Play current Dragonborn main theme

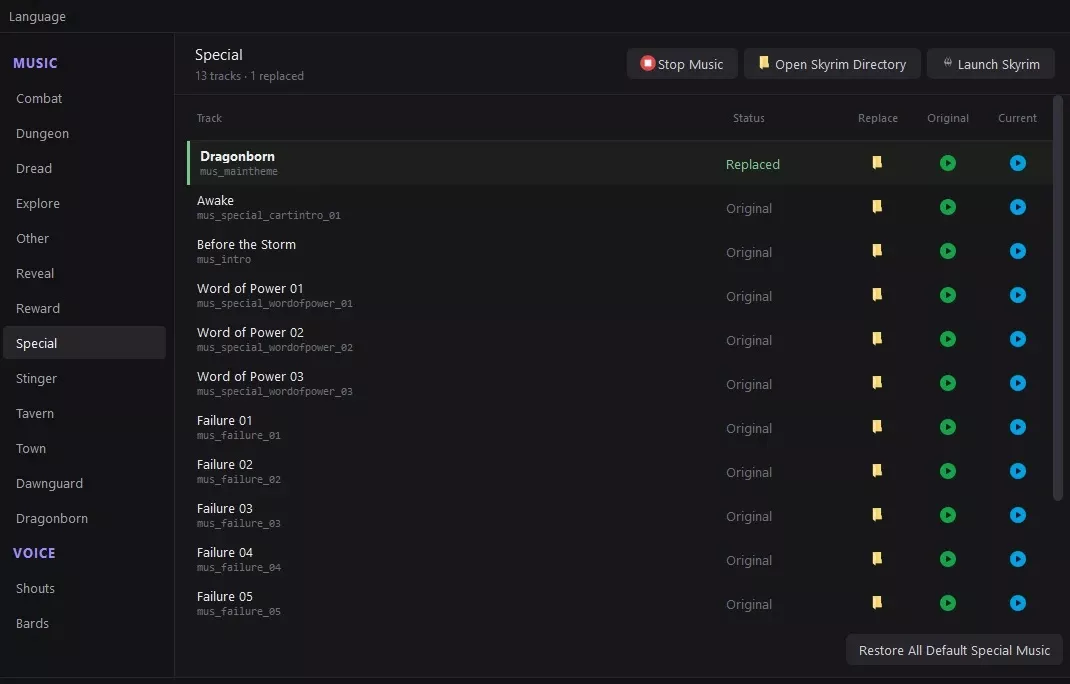[1017, 163]
